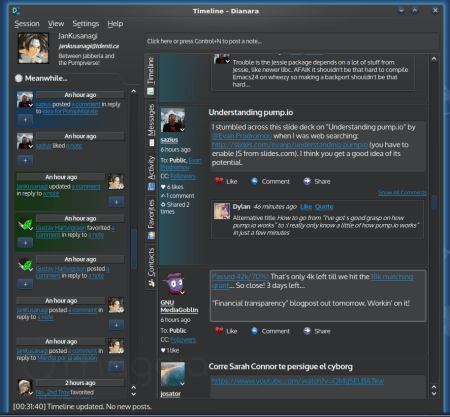Open sazius avatar menu in 'Idea for PumpMigrate' activity
This screenshot has height=417, width=450.
(25, 100)
